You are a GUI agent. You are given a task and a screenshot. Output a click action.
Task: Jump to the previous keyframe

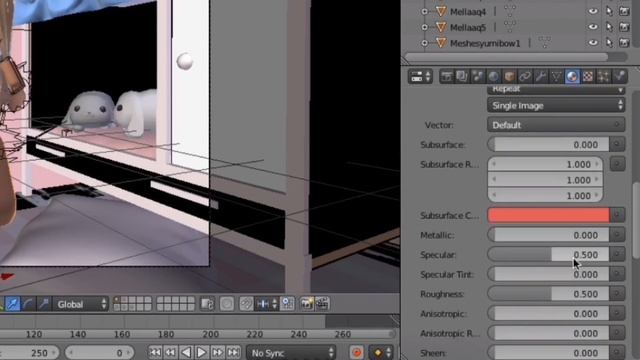coord(171,352)
